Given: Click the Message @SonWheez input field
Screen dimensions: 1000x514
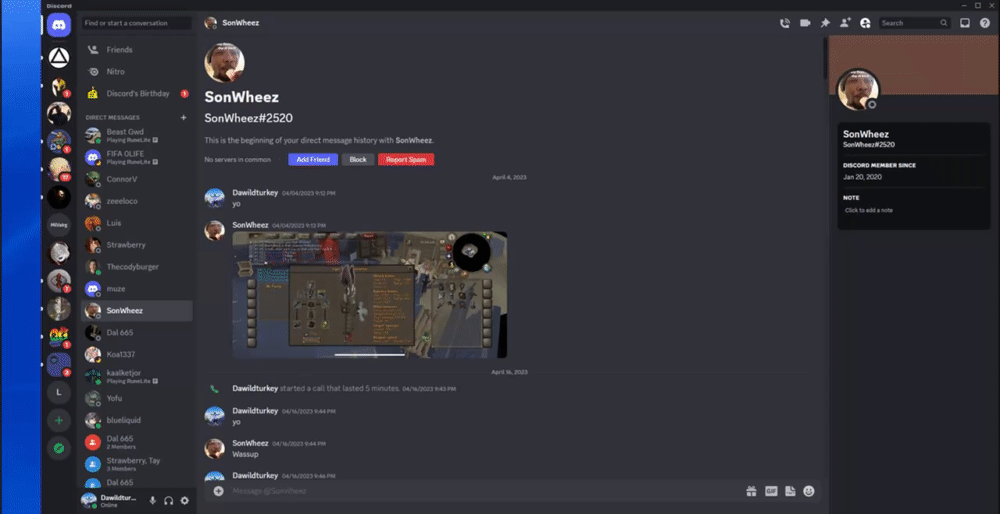Looking at the screenshot, I should click(485, 491).
